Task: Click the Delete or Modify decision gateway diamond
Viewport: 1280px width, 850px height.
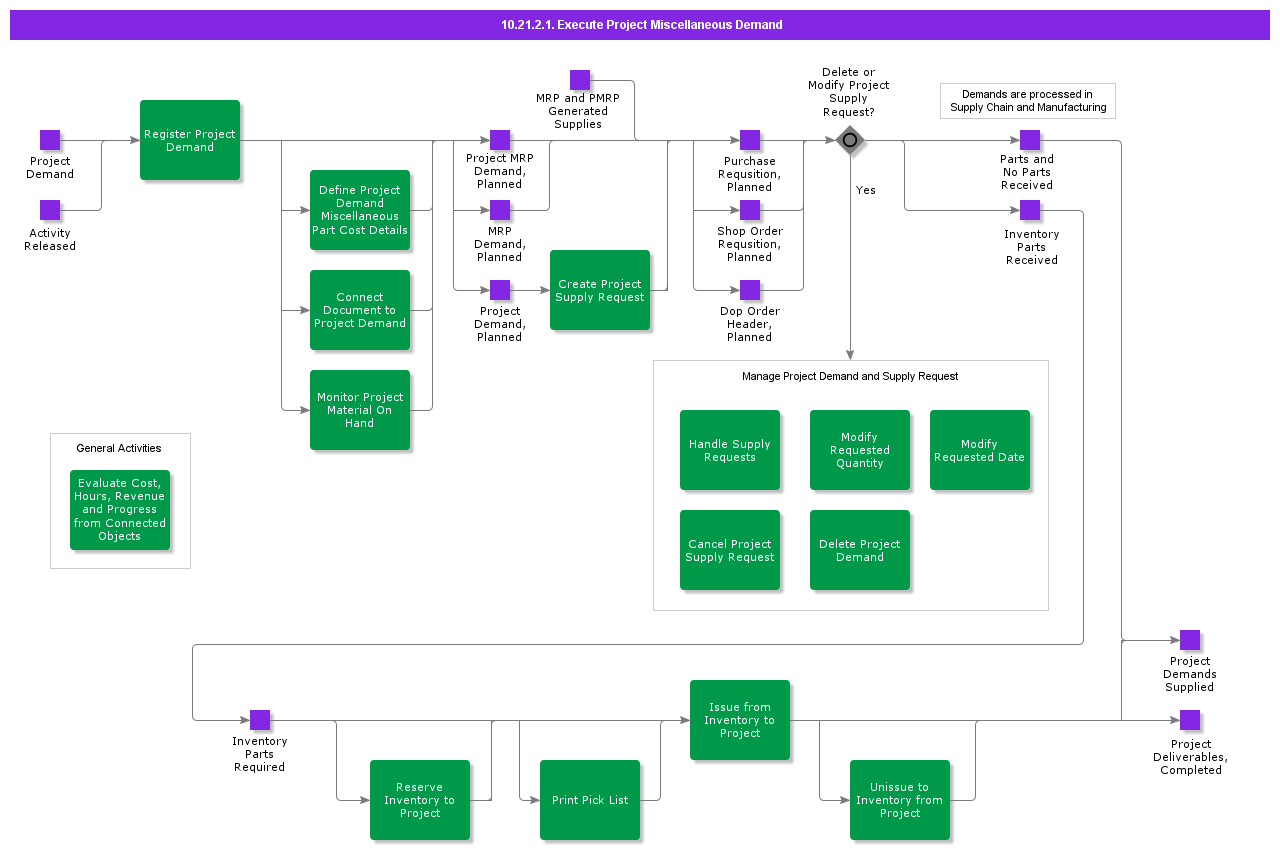Action: pyautogui.click(x=850, y=140)
